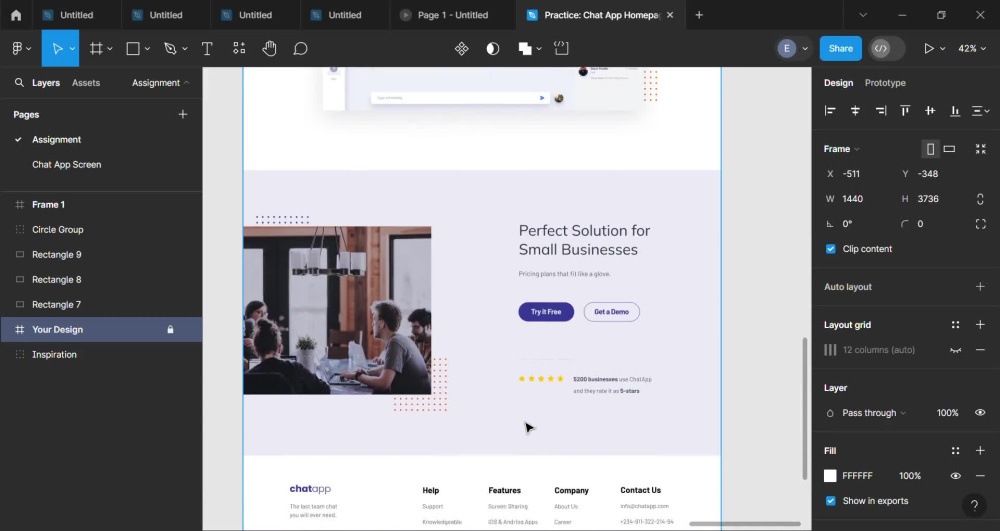
Task: Align selection to the top
Action: (x=905, y=111)
